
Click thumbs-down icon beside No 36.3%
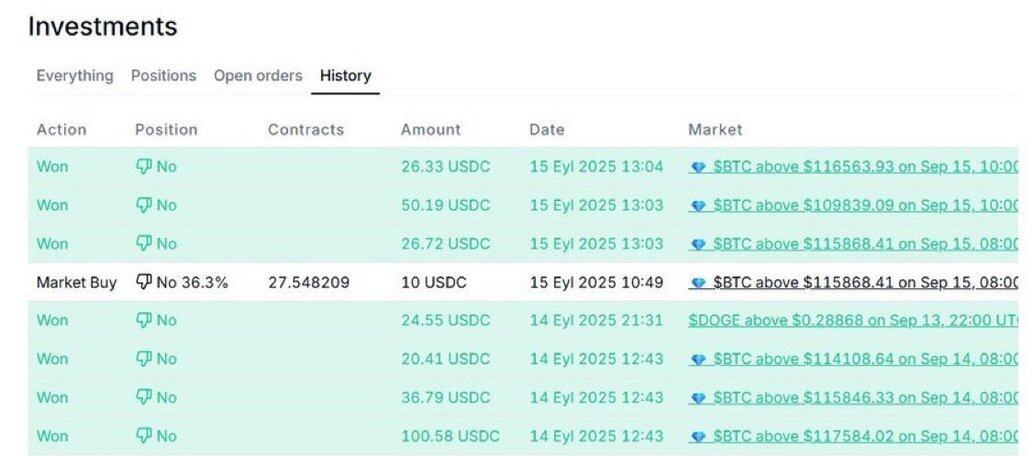pos(143,283)
